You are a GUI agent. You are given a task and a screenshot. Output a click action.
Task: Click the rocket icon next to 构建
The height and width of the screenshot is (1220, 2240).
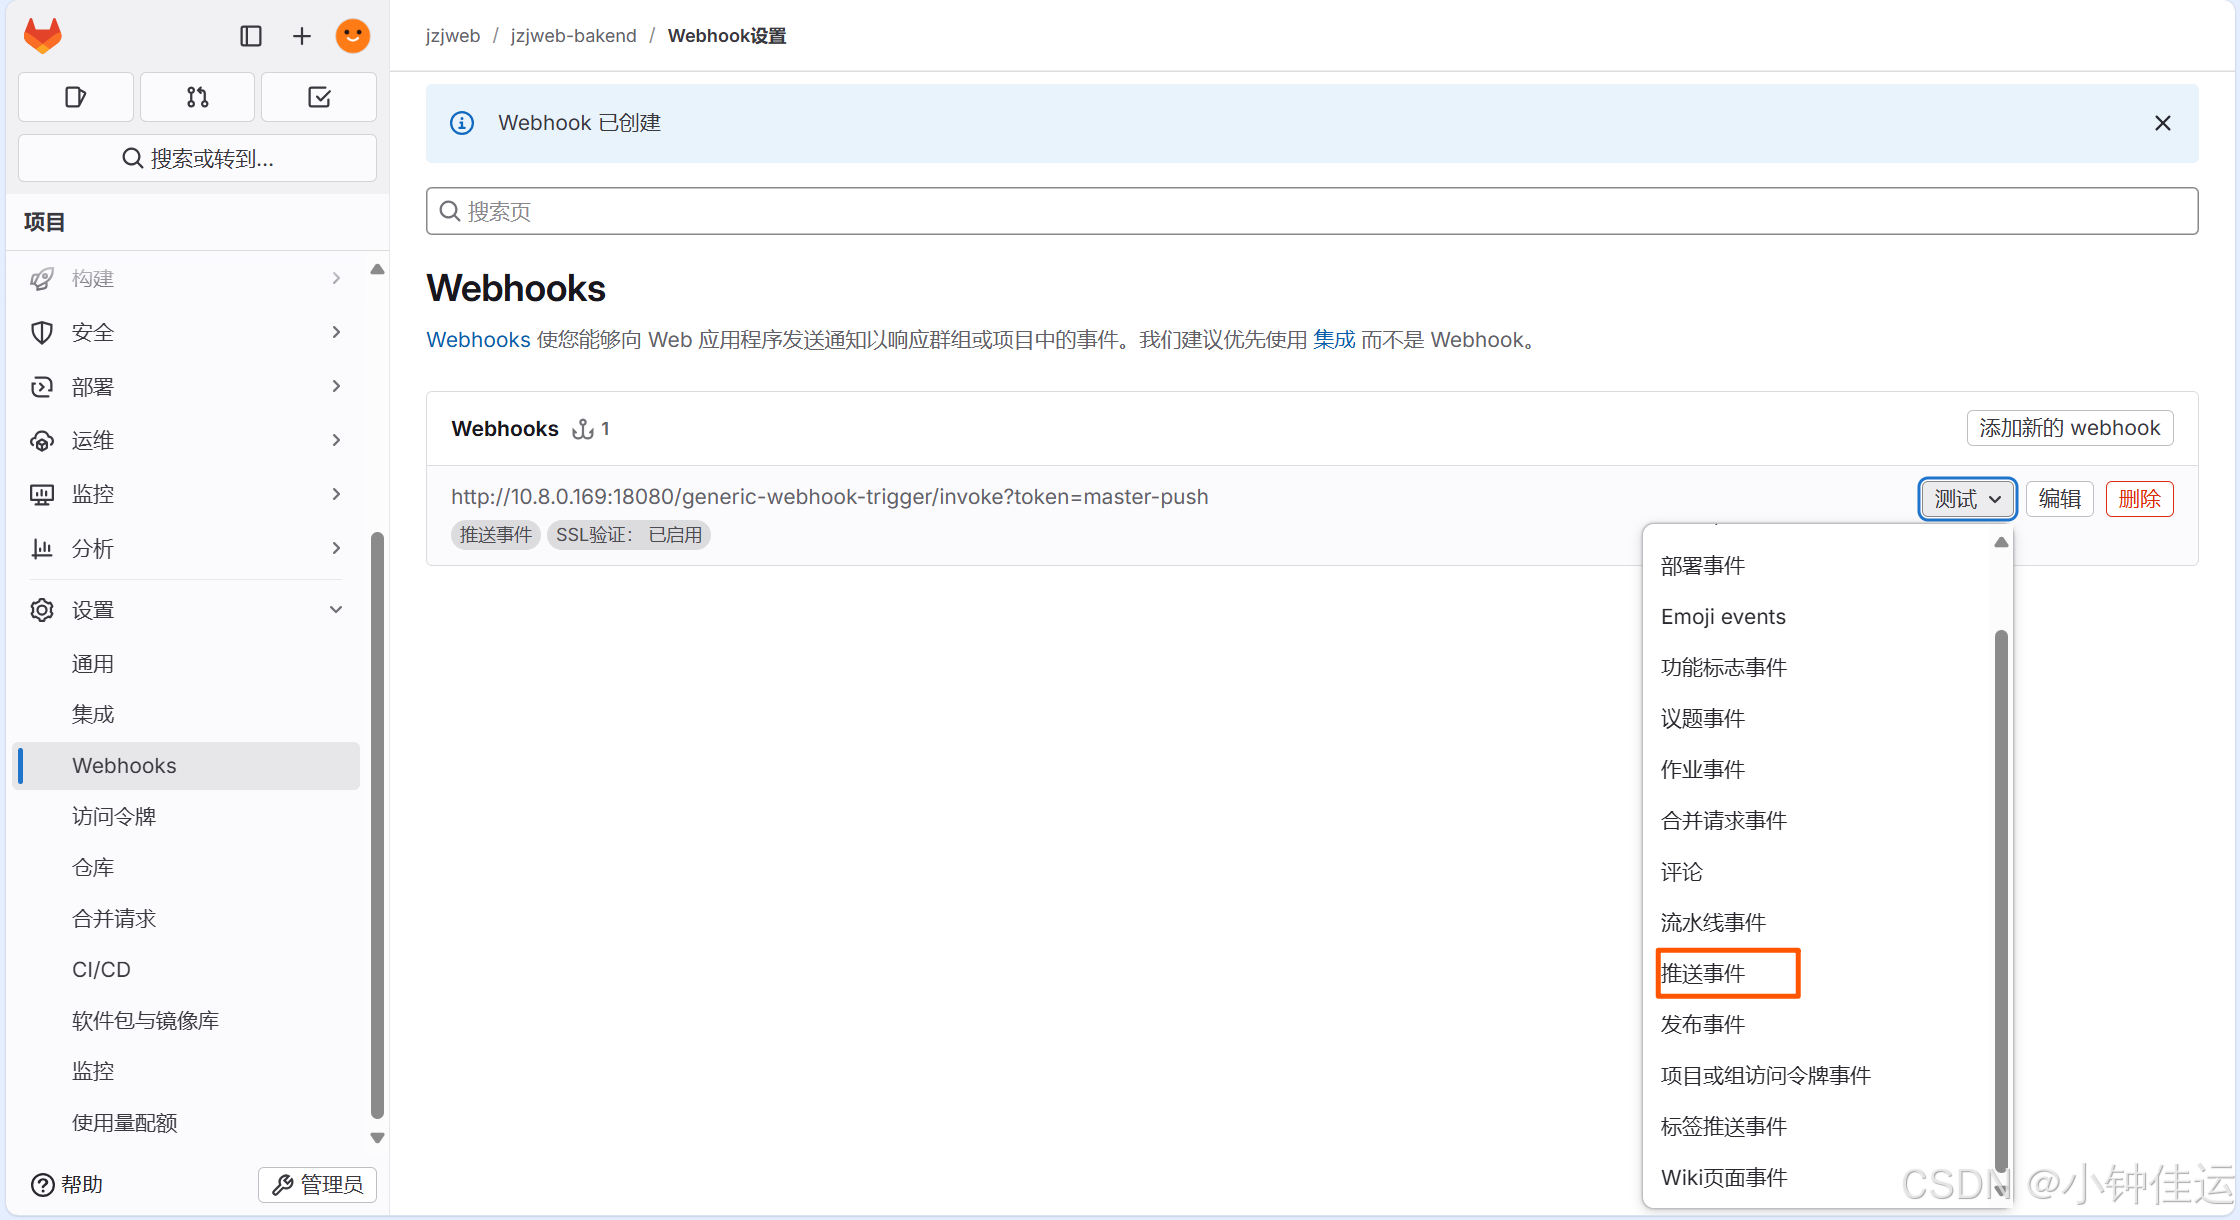[42, 279]
